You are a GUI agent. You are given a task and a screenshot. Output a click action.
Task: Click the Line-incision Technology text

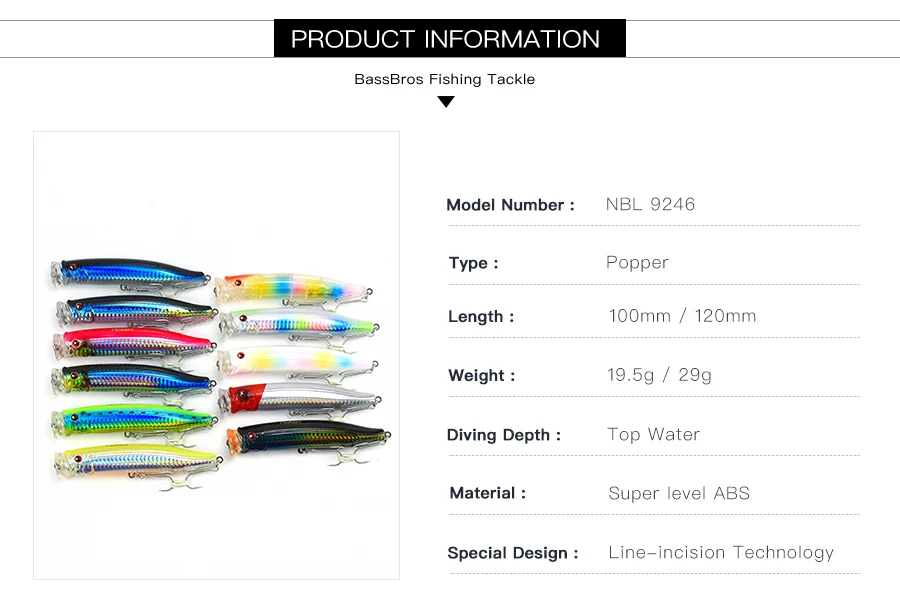tap(720, 552)
